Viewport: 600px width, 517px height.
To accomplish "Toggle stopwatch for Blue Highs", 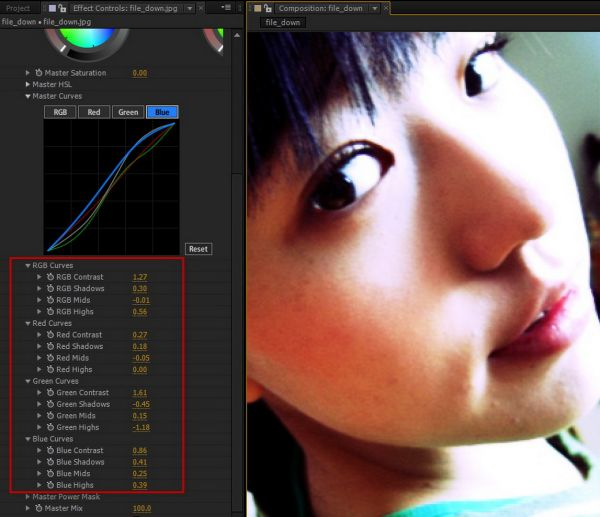I will click(x=51, y=484).
